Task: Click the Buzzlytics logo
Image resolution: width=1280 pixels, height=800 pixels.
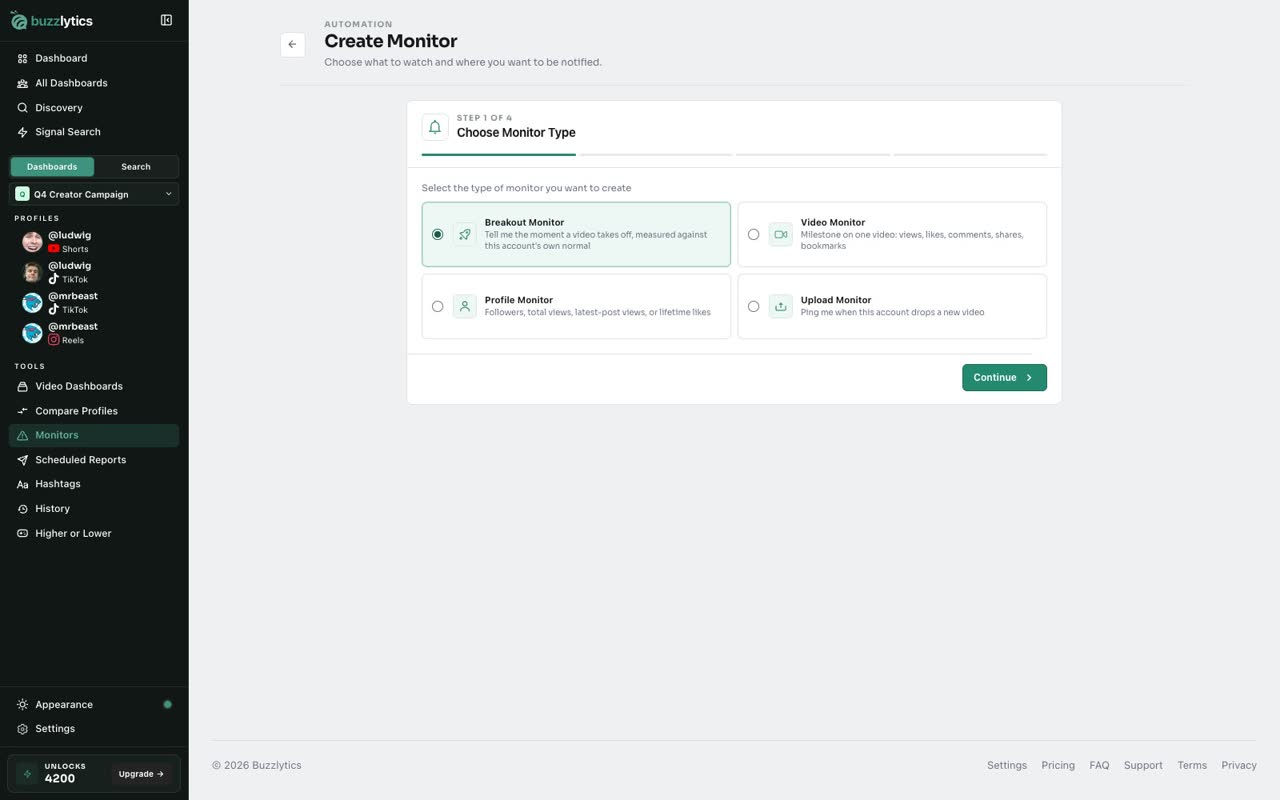Action: [x=51, y=21]
